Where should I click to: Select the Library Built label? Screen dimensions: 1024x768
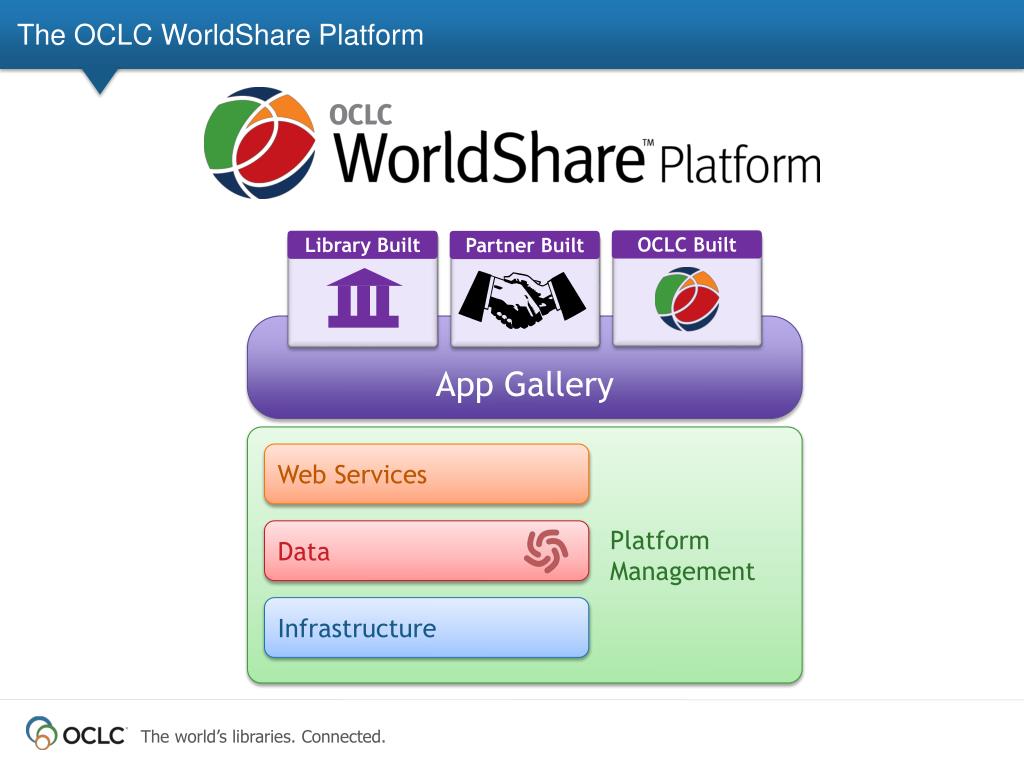click(362, 245)
